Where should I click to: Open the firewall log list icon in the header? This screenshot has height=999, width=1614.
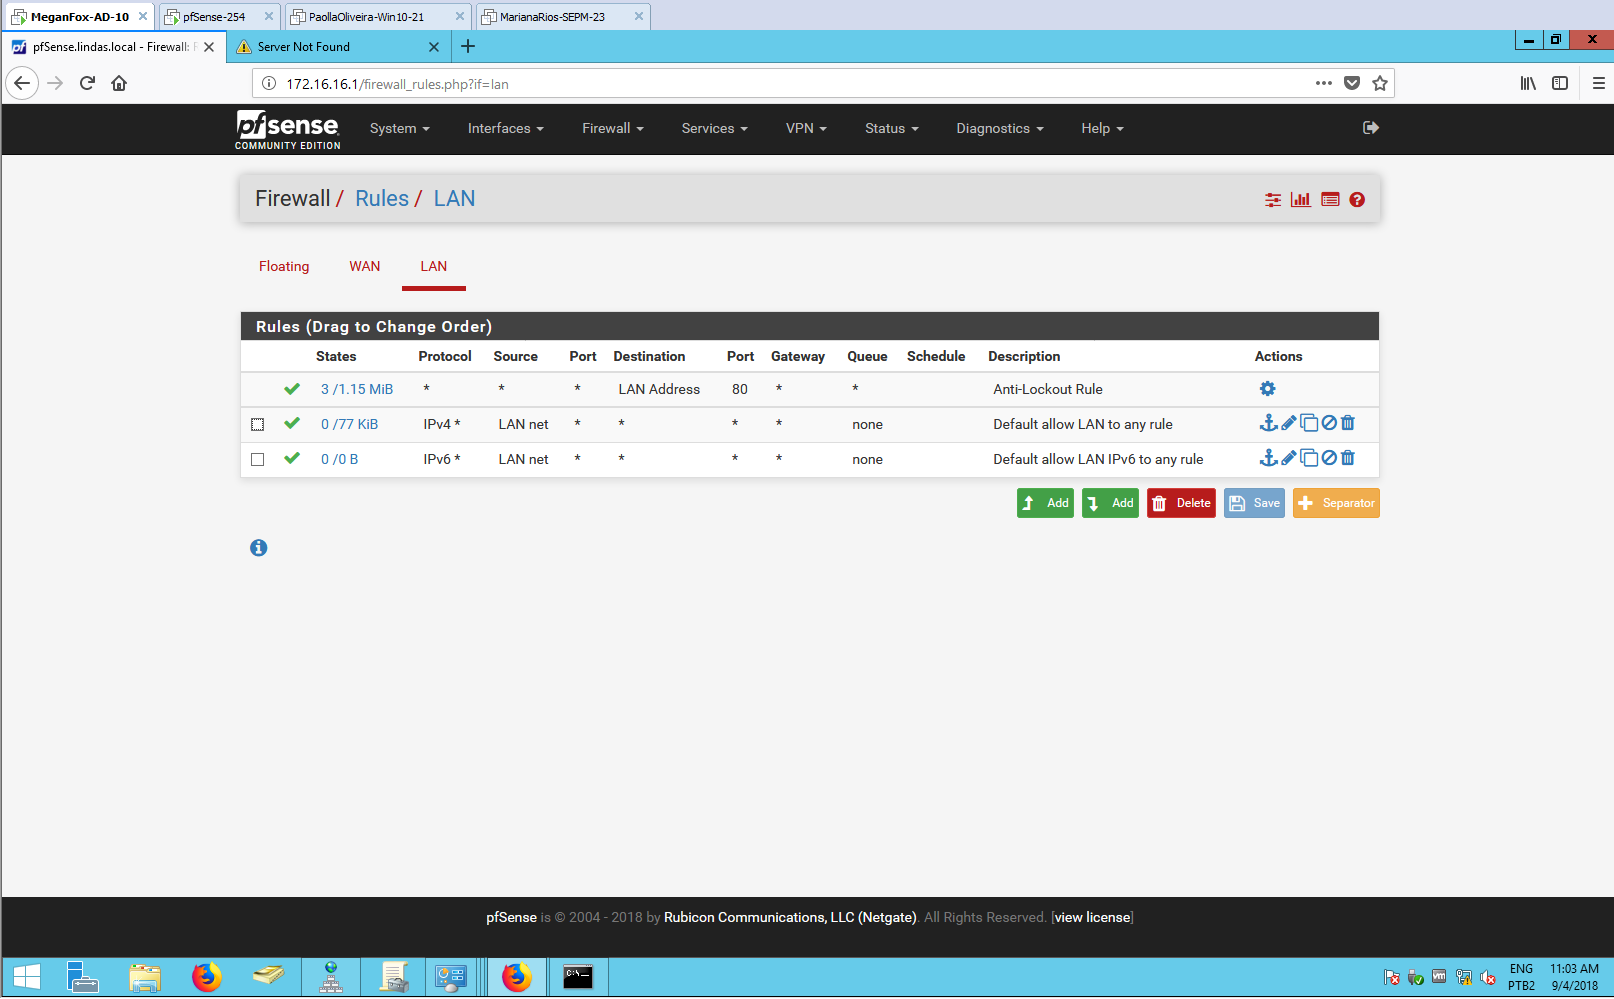coord(1330,200)
